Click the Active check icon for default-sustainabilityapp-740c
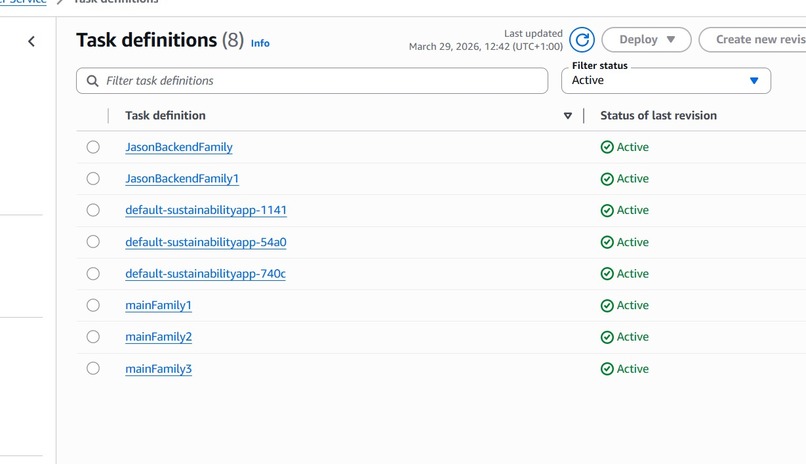 607,274
